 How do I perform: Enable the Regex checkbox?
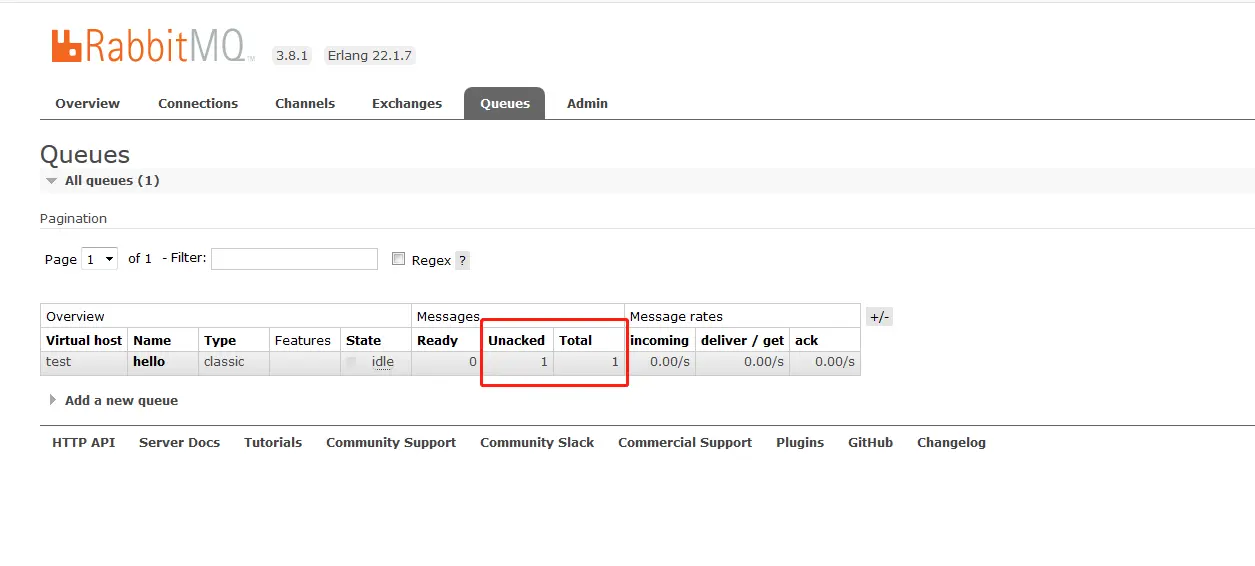398,259
